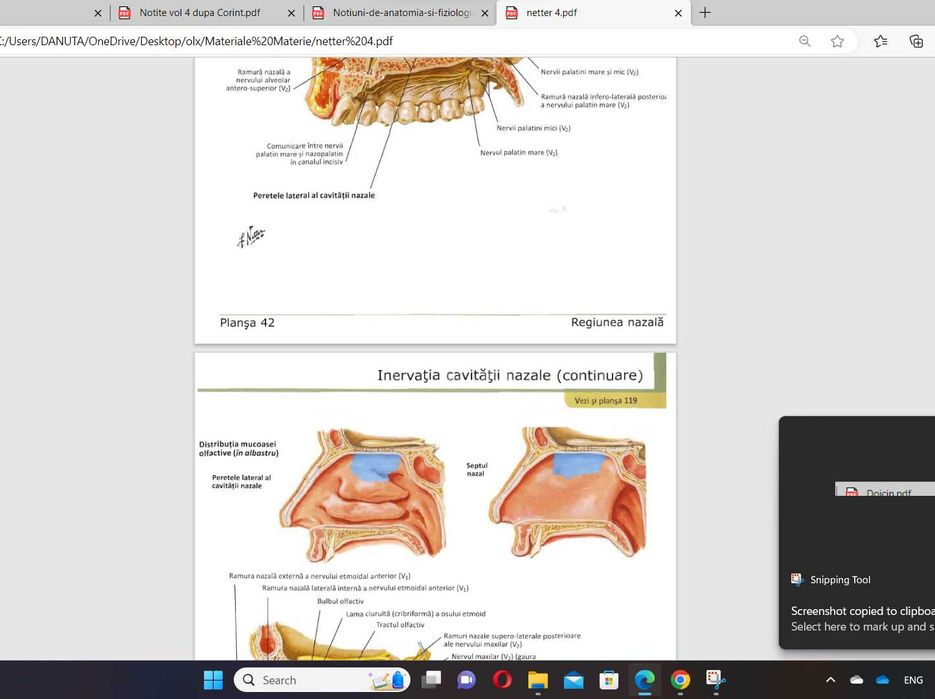935x699 pixels.
Task: Switch to the 'Notiuni-de-anatomia-si-fiziologi' tab
Action: (401, 13)
